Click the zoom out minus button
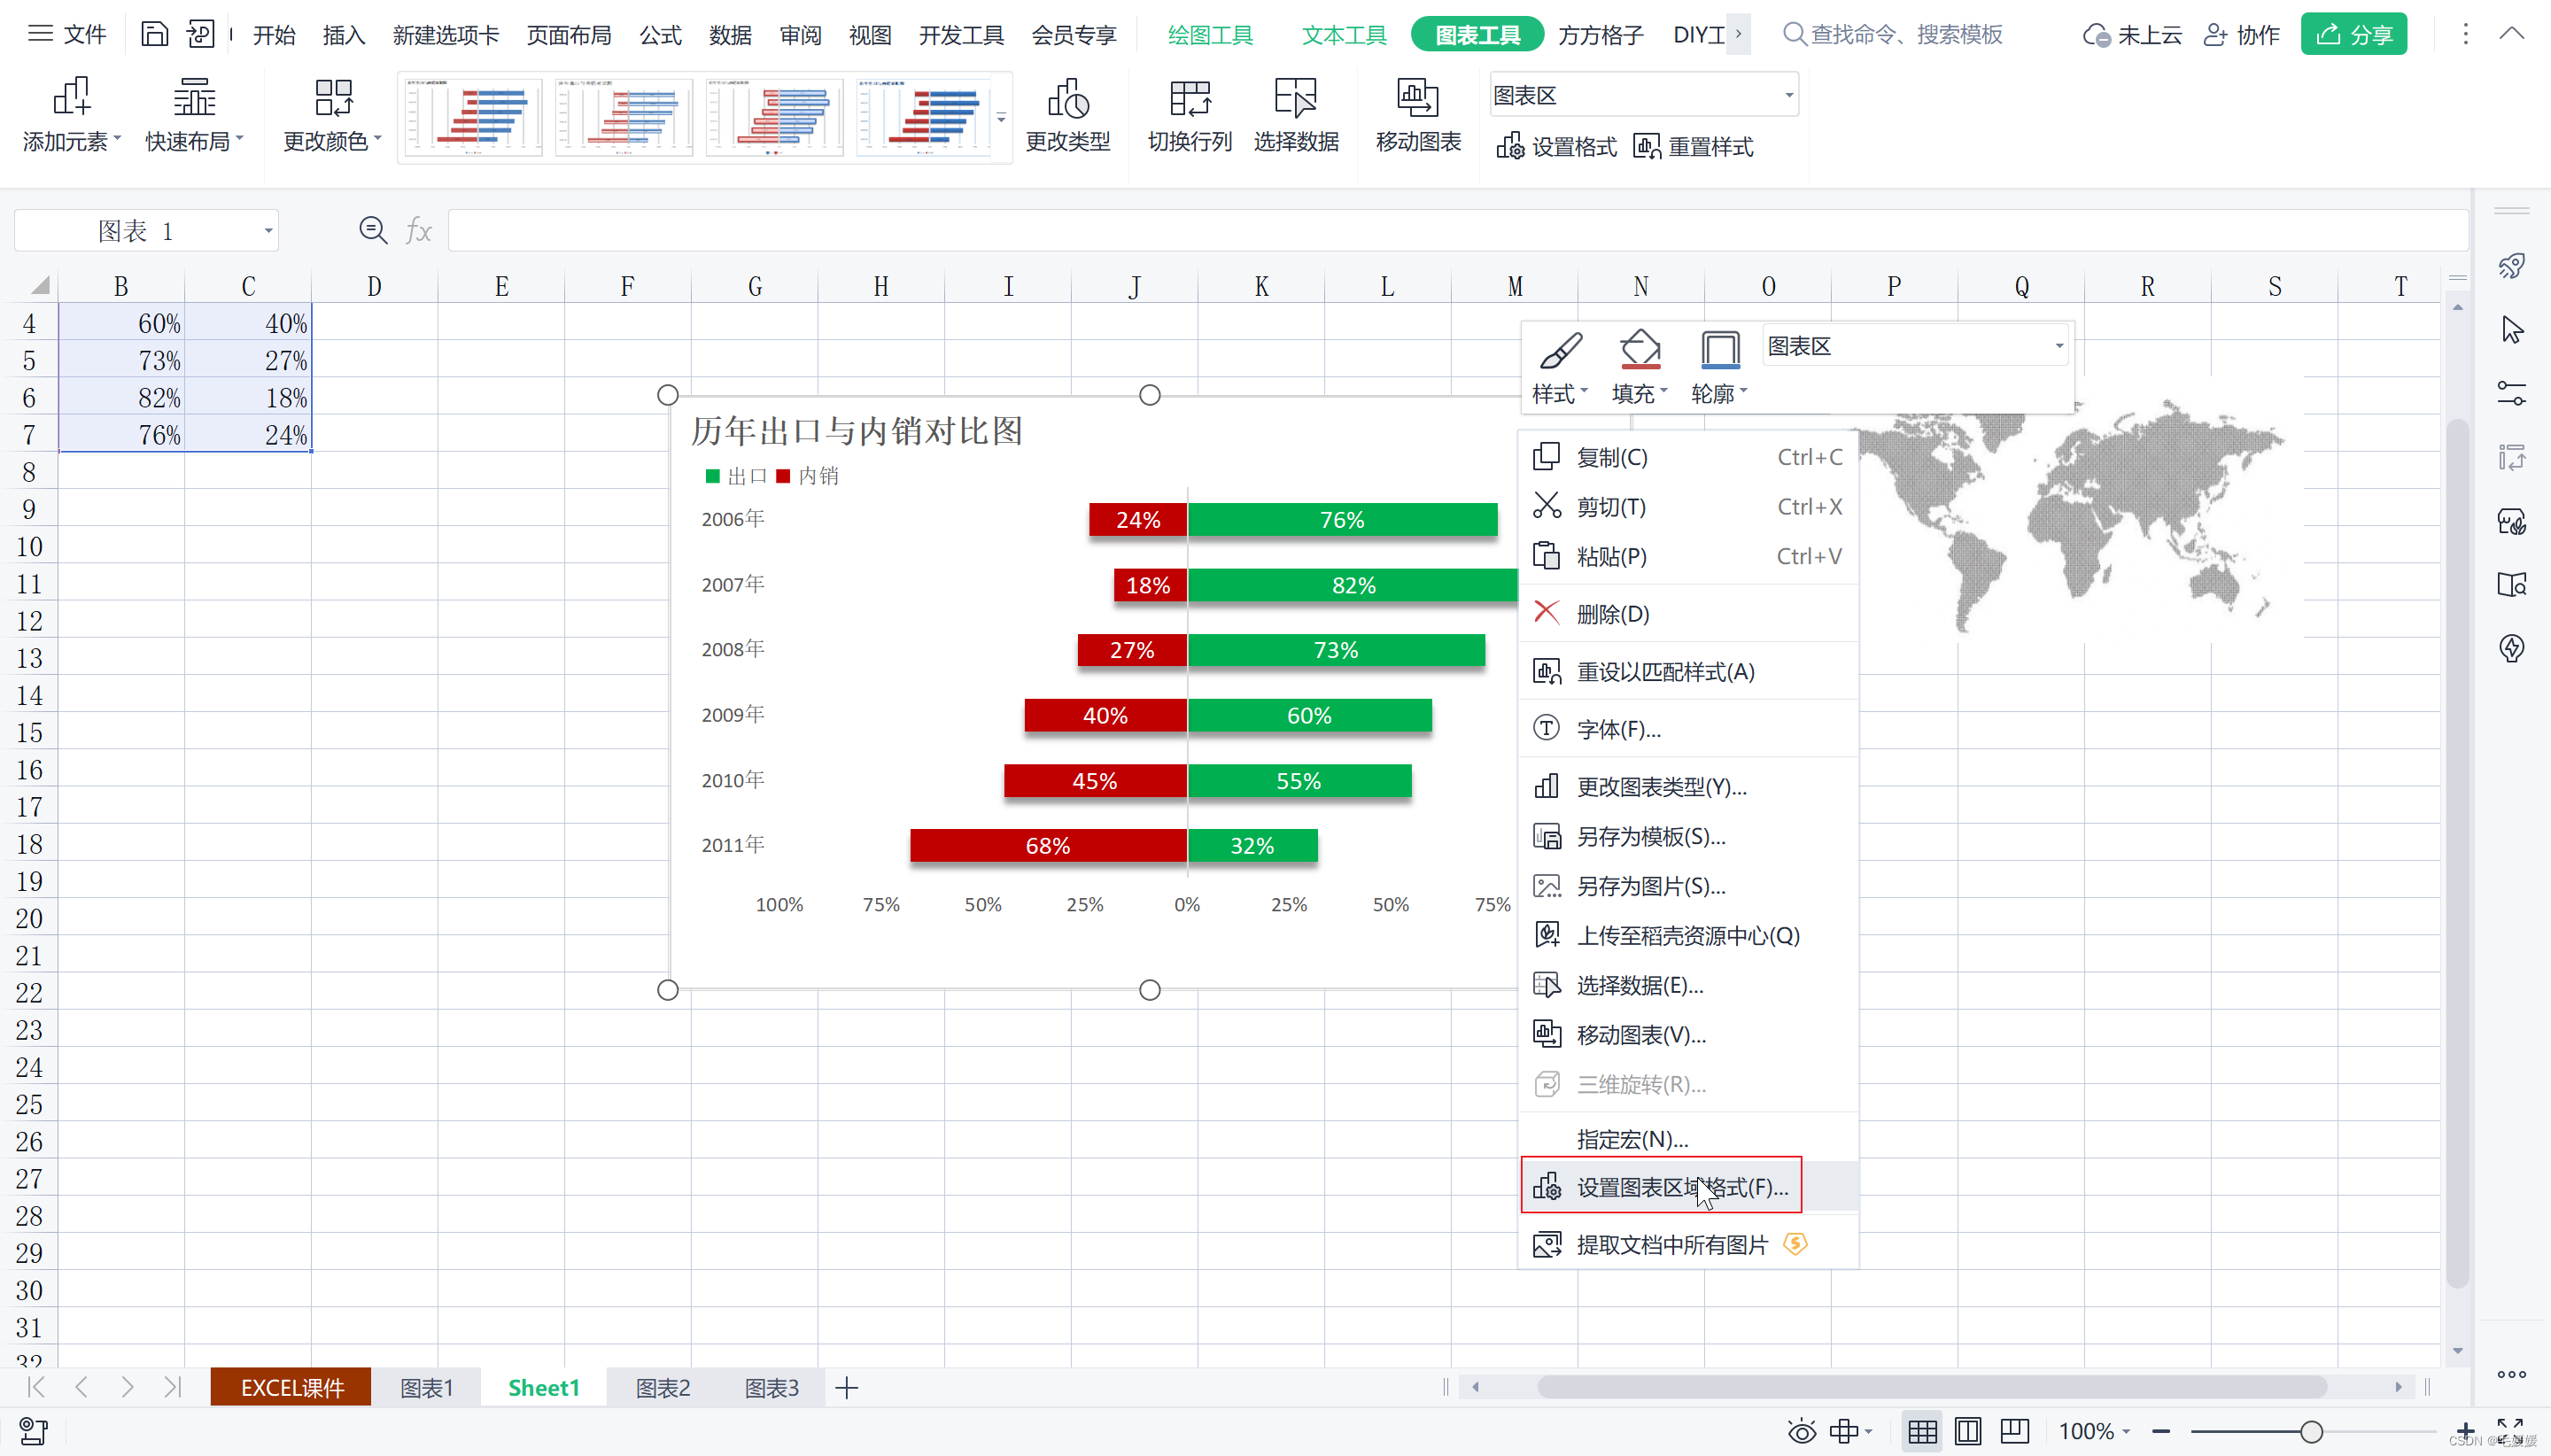 [2161, 1432]
